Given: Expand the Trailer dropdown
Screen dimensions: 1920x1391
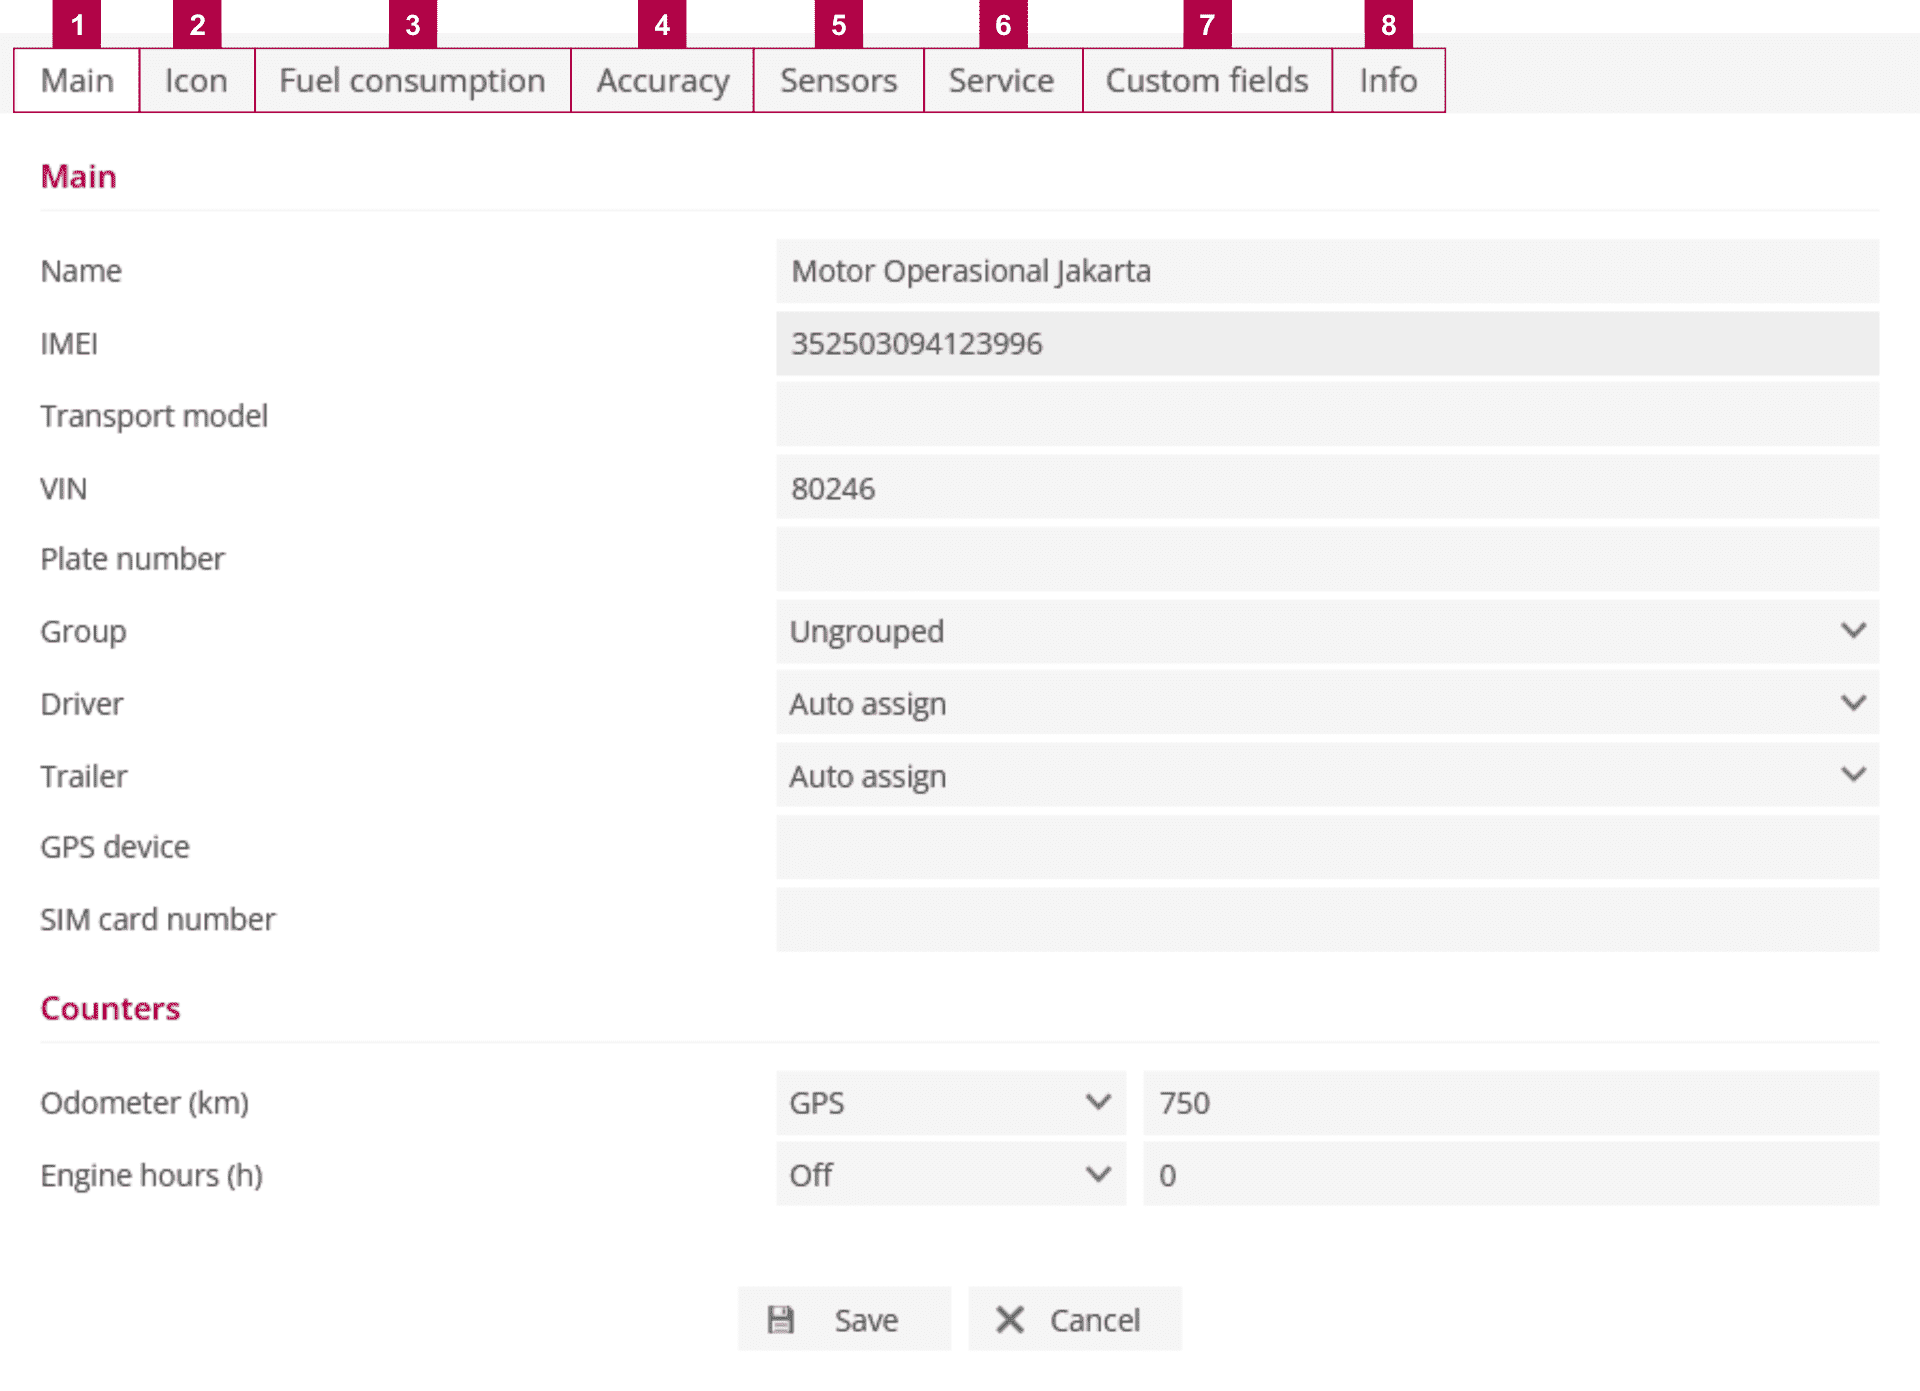Looking at the screenshot, I should coord(1327,776).
